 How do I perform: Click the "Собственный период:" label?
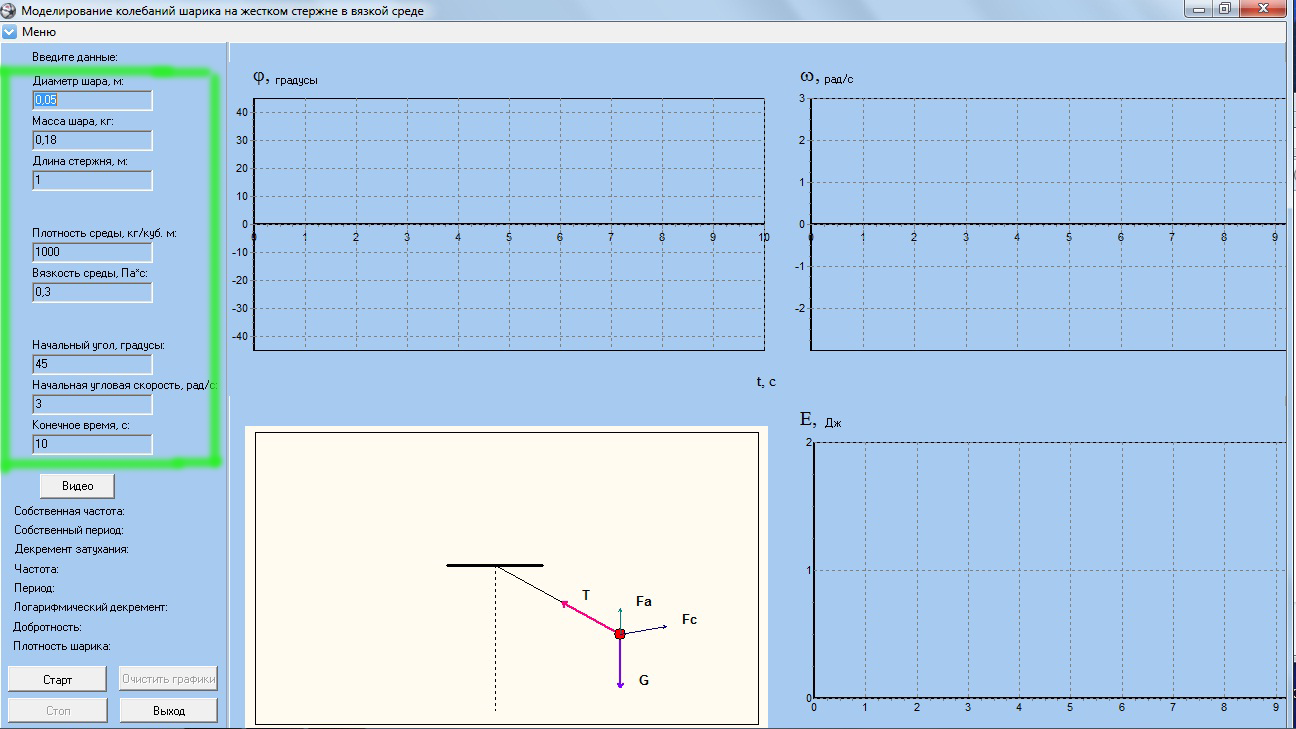[69, 530]
